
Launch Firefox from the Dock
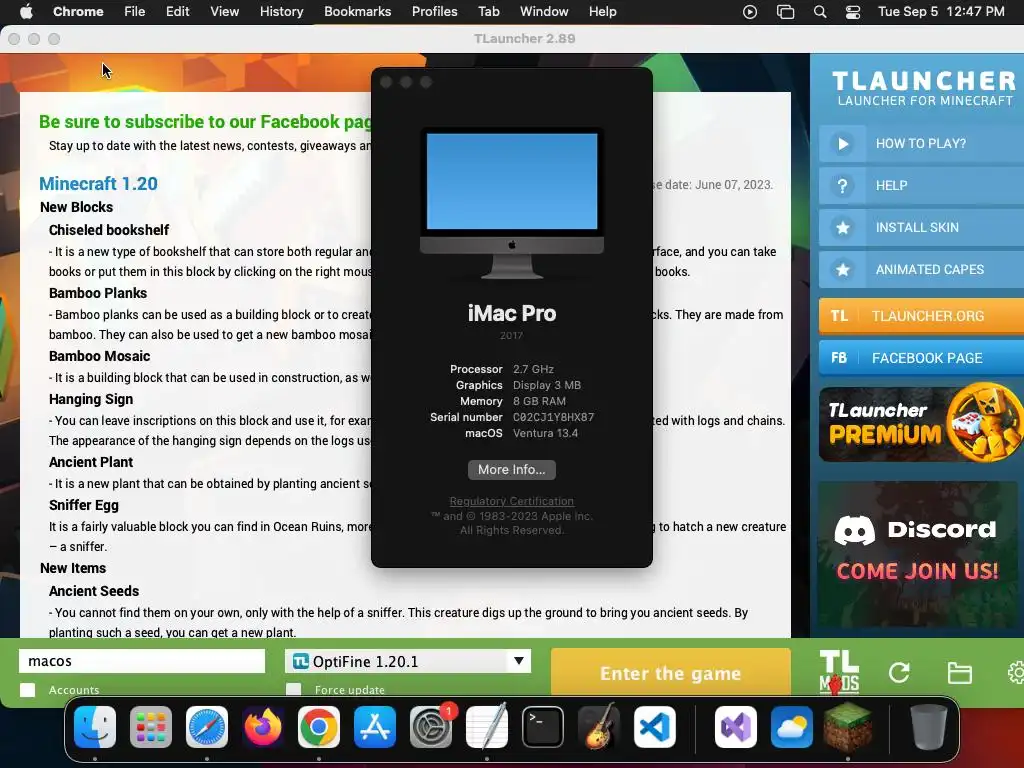click(263, 727)
